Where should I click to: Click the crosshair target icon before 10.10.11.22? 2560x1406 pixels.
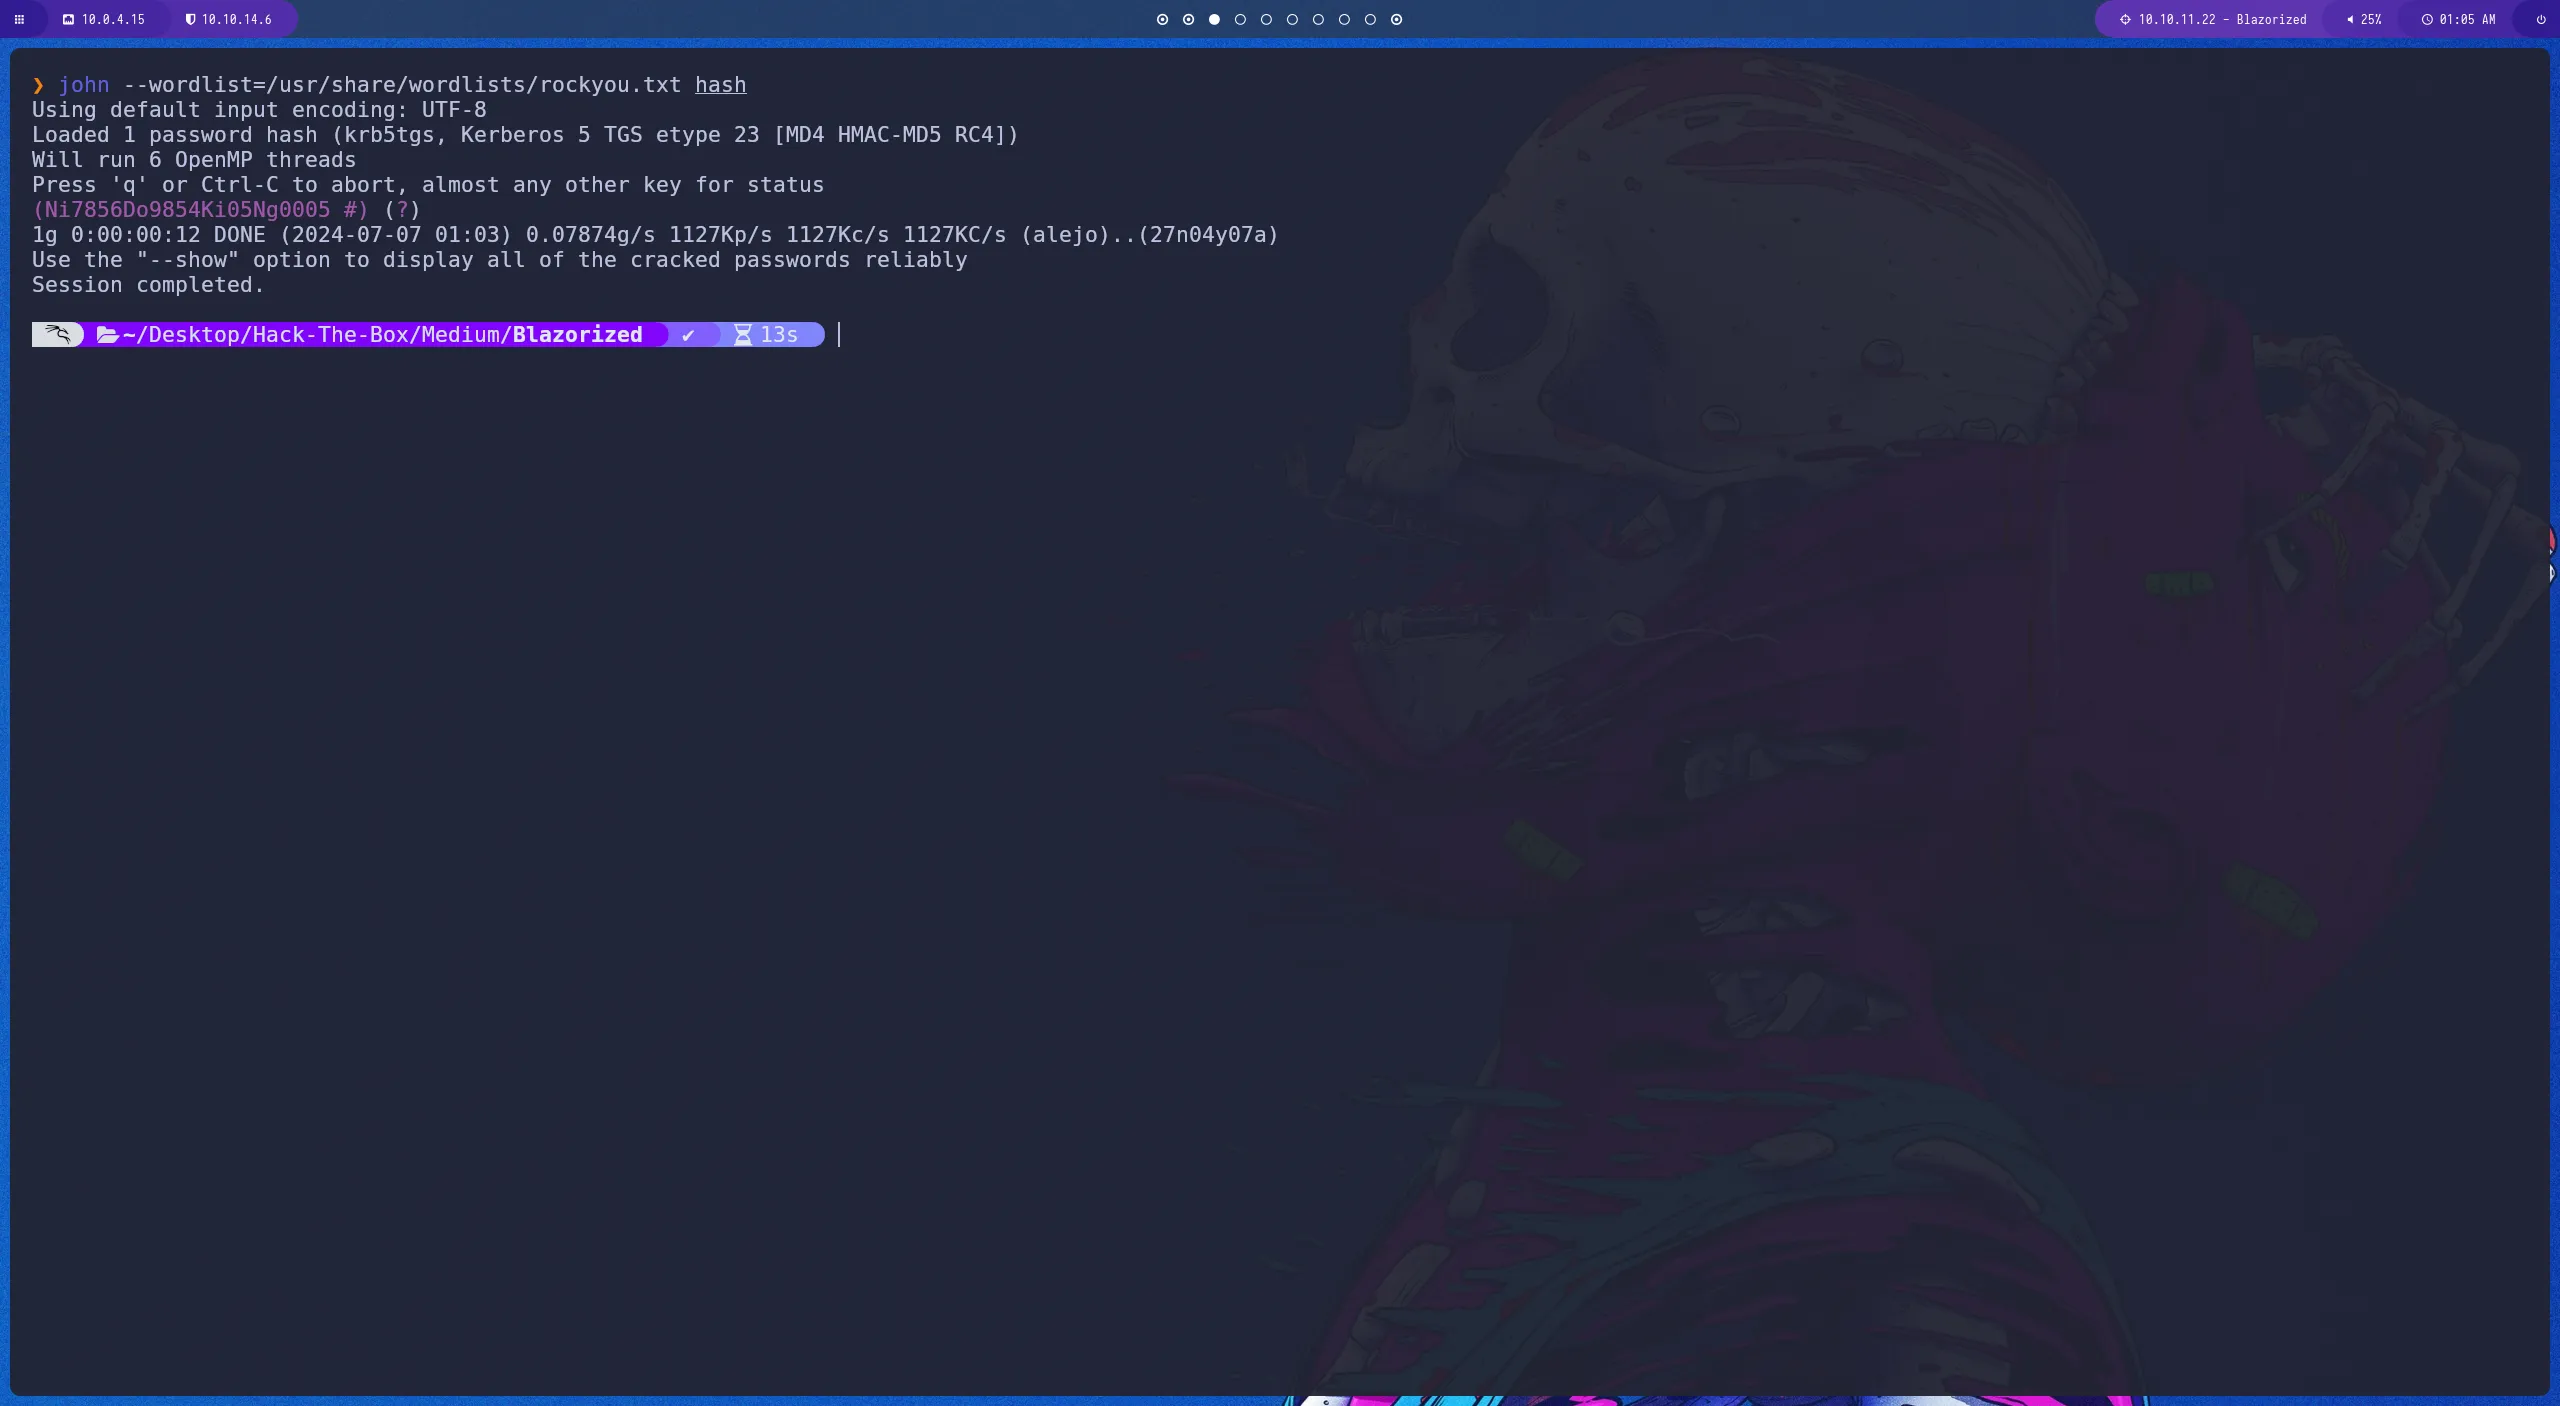tap(2124, 19)
